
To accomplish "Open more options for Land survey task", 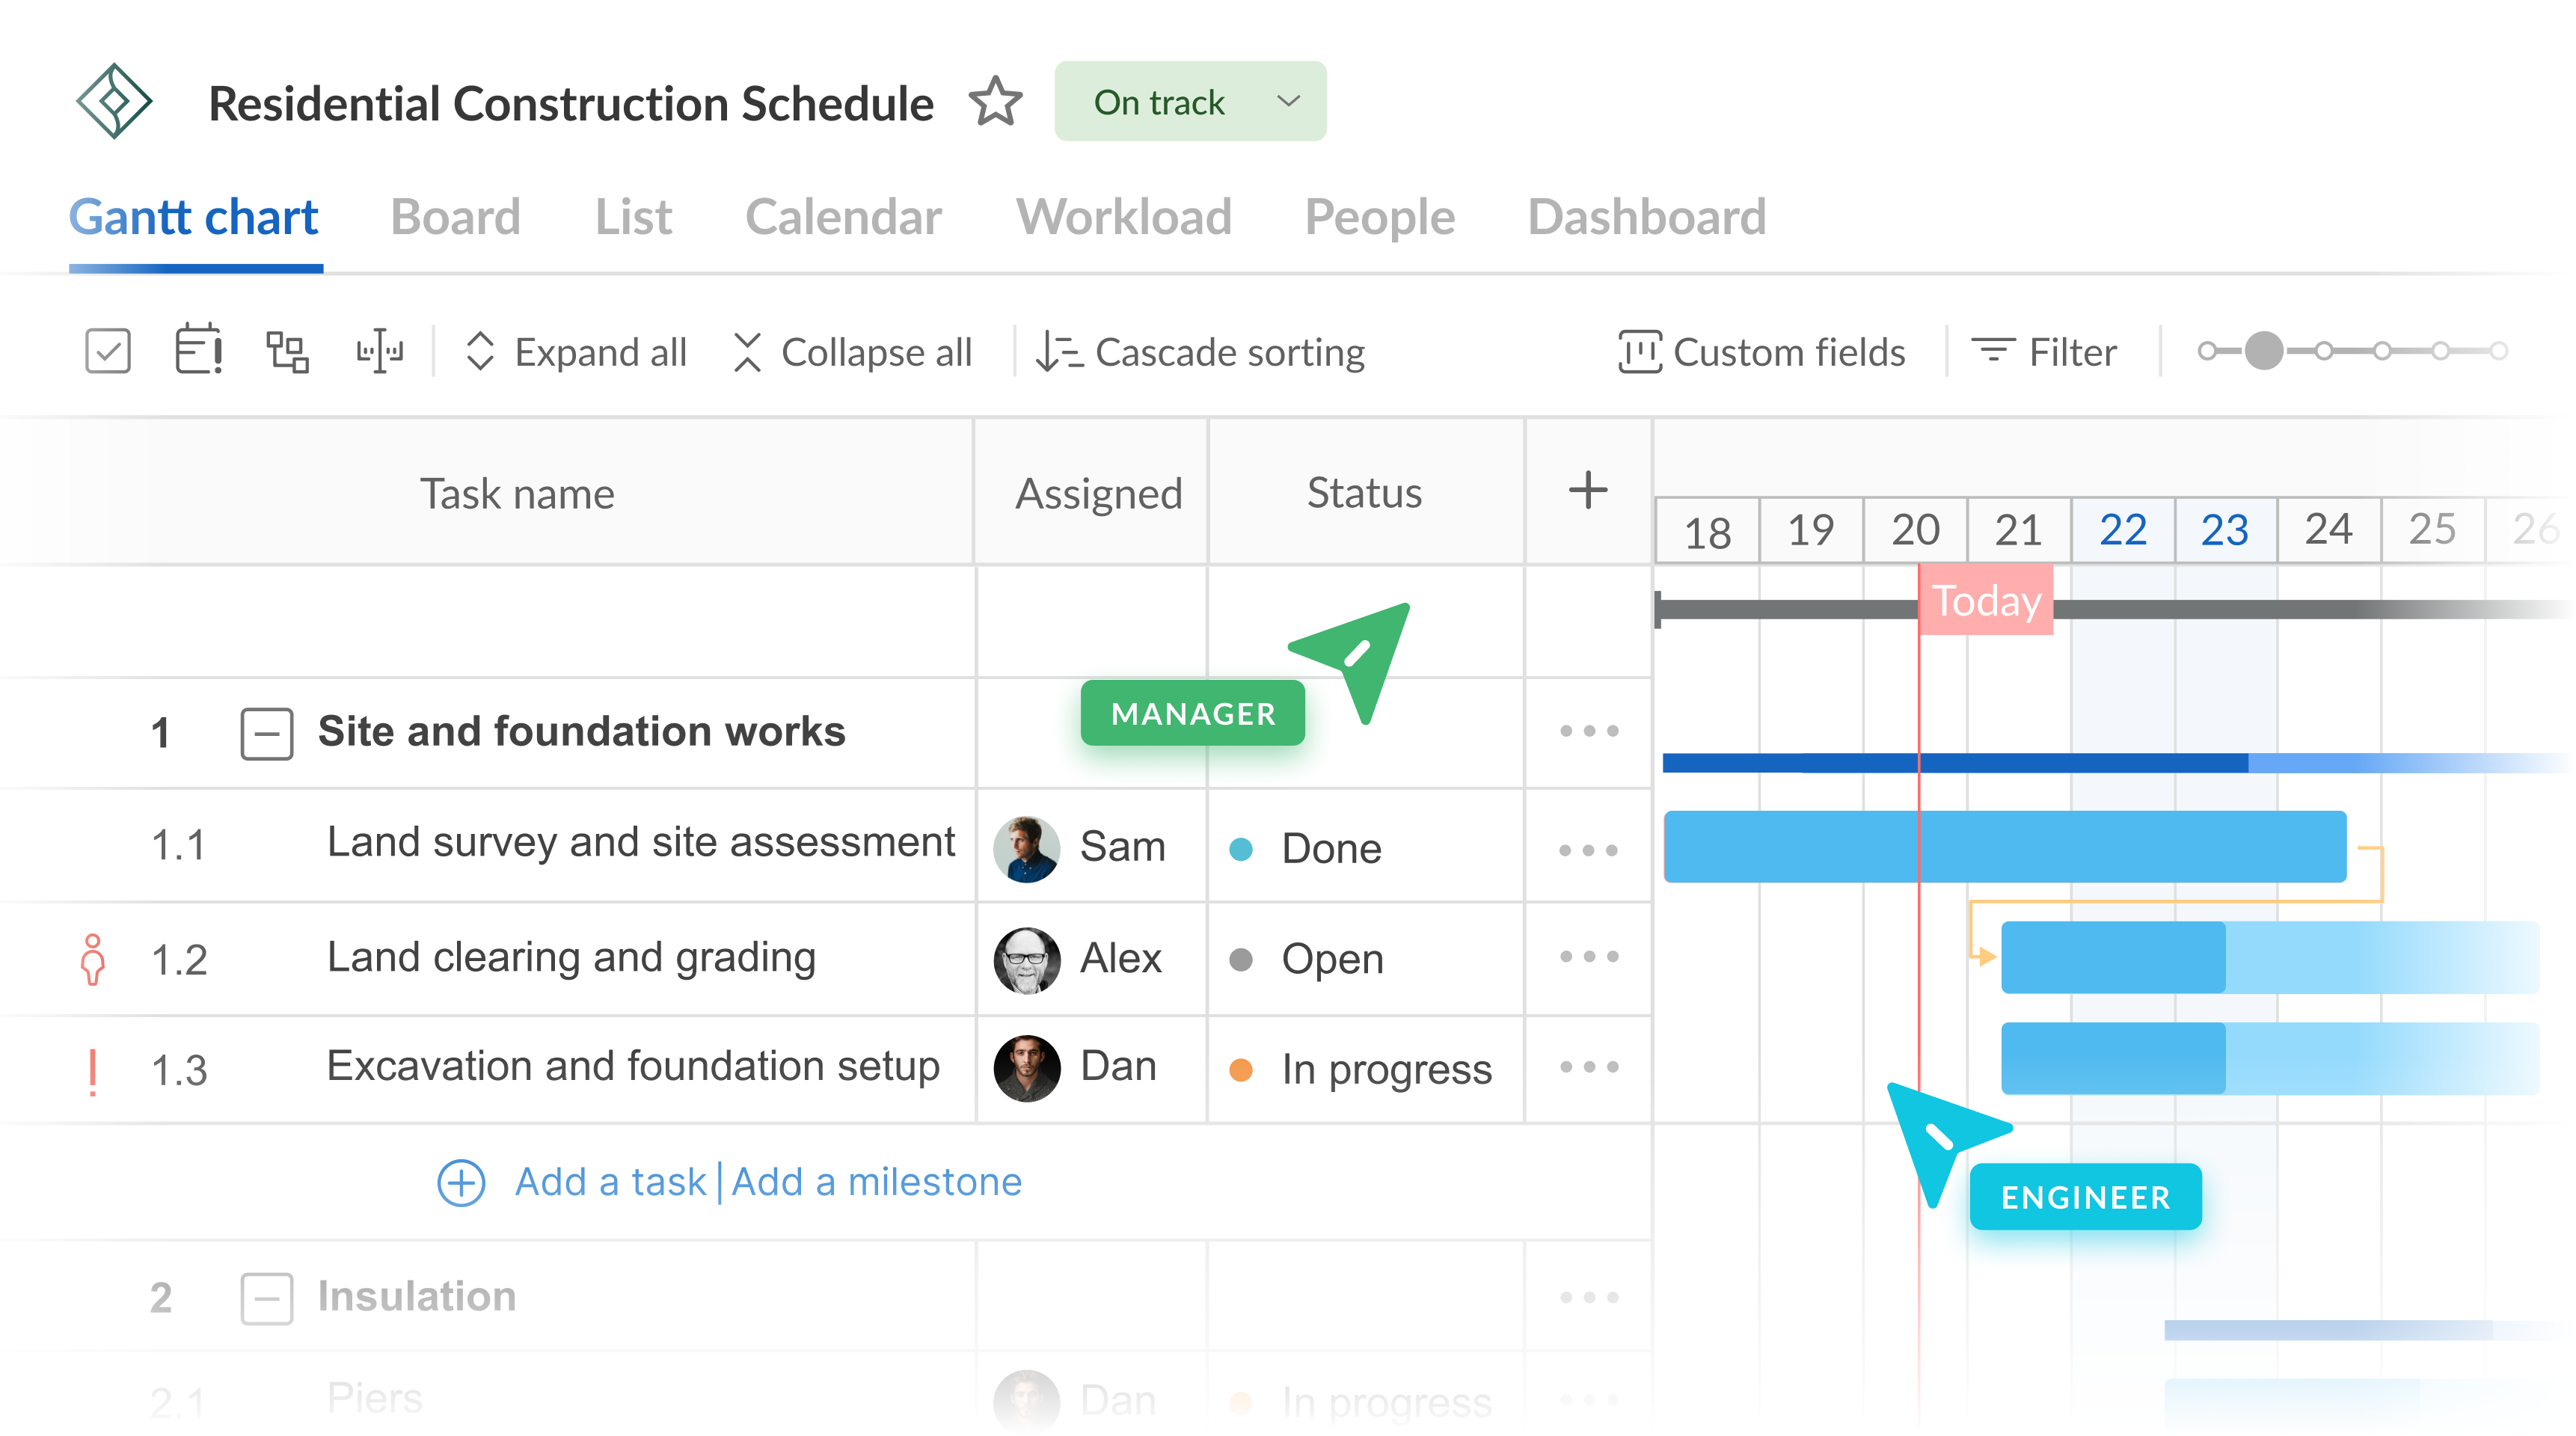I will click(x=1588, y=850).
